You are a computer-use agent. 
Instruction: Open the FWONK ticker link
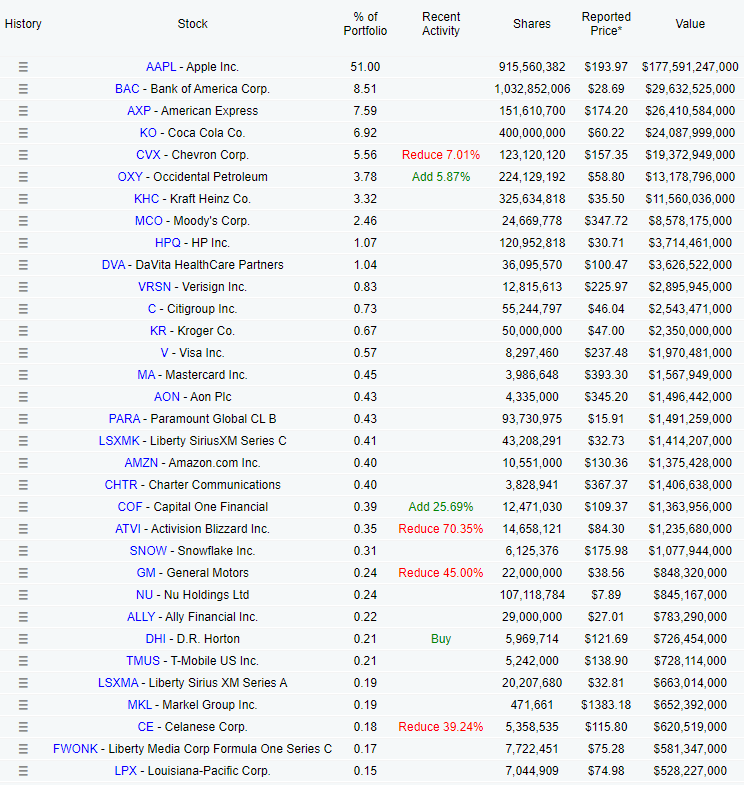[75, 749]
